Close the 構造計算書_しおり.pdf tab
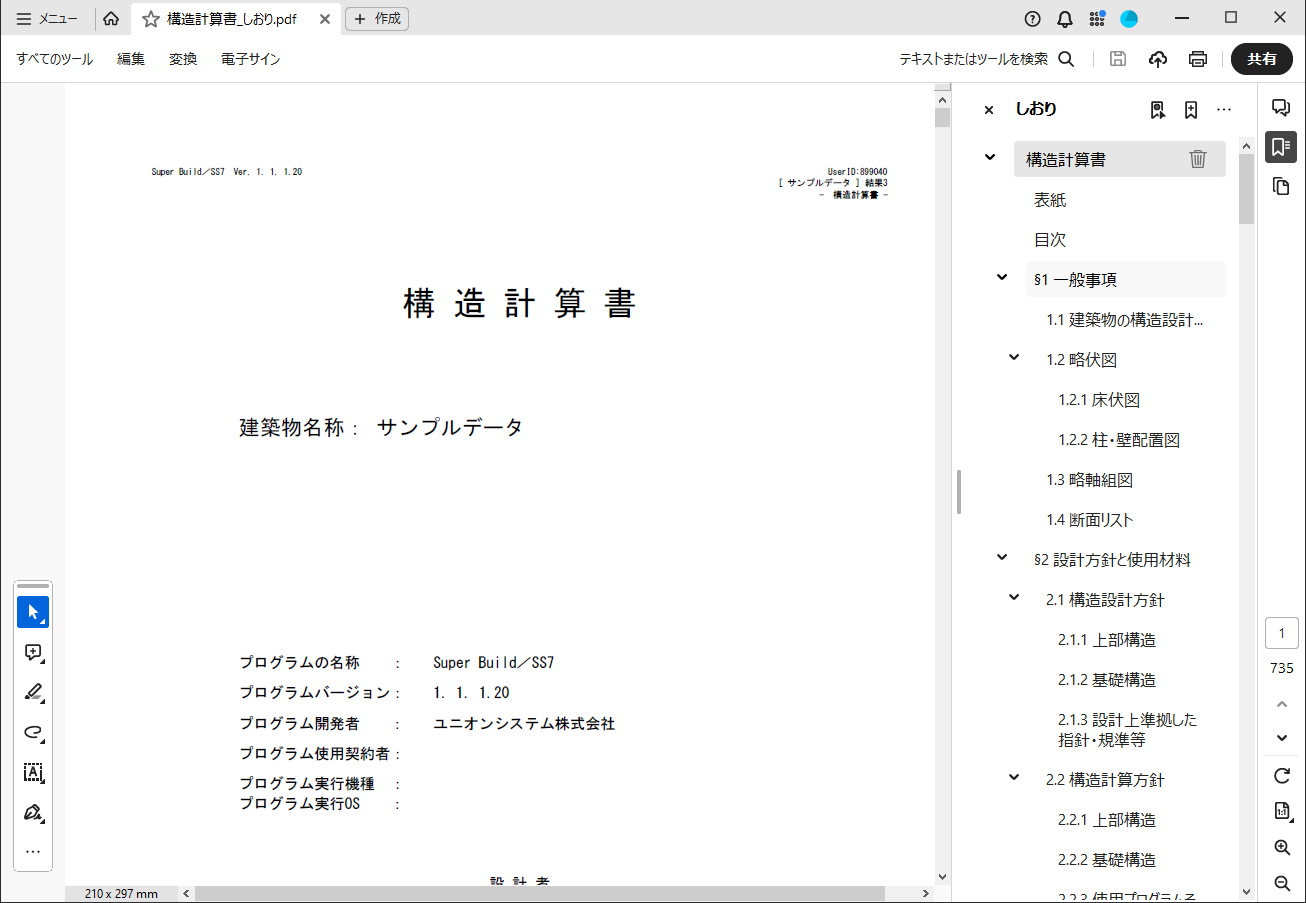1306x903 pixels. click(x=325, y=19)
